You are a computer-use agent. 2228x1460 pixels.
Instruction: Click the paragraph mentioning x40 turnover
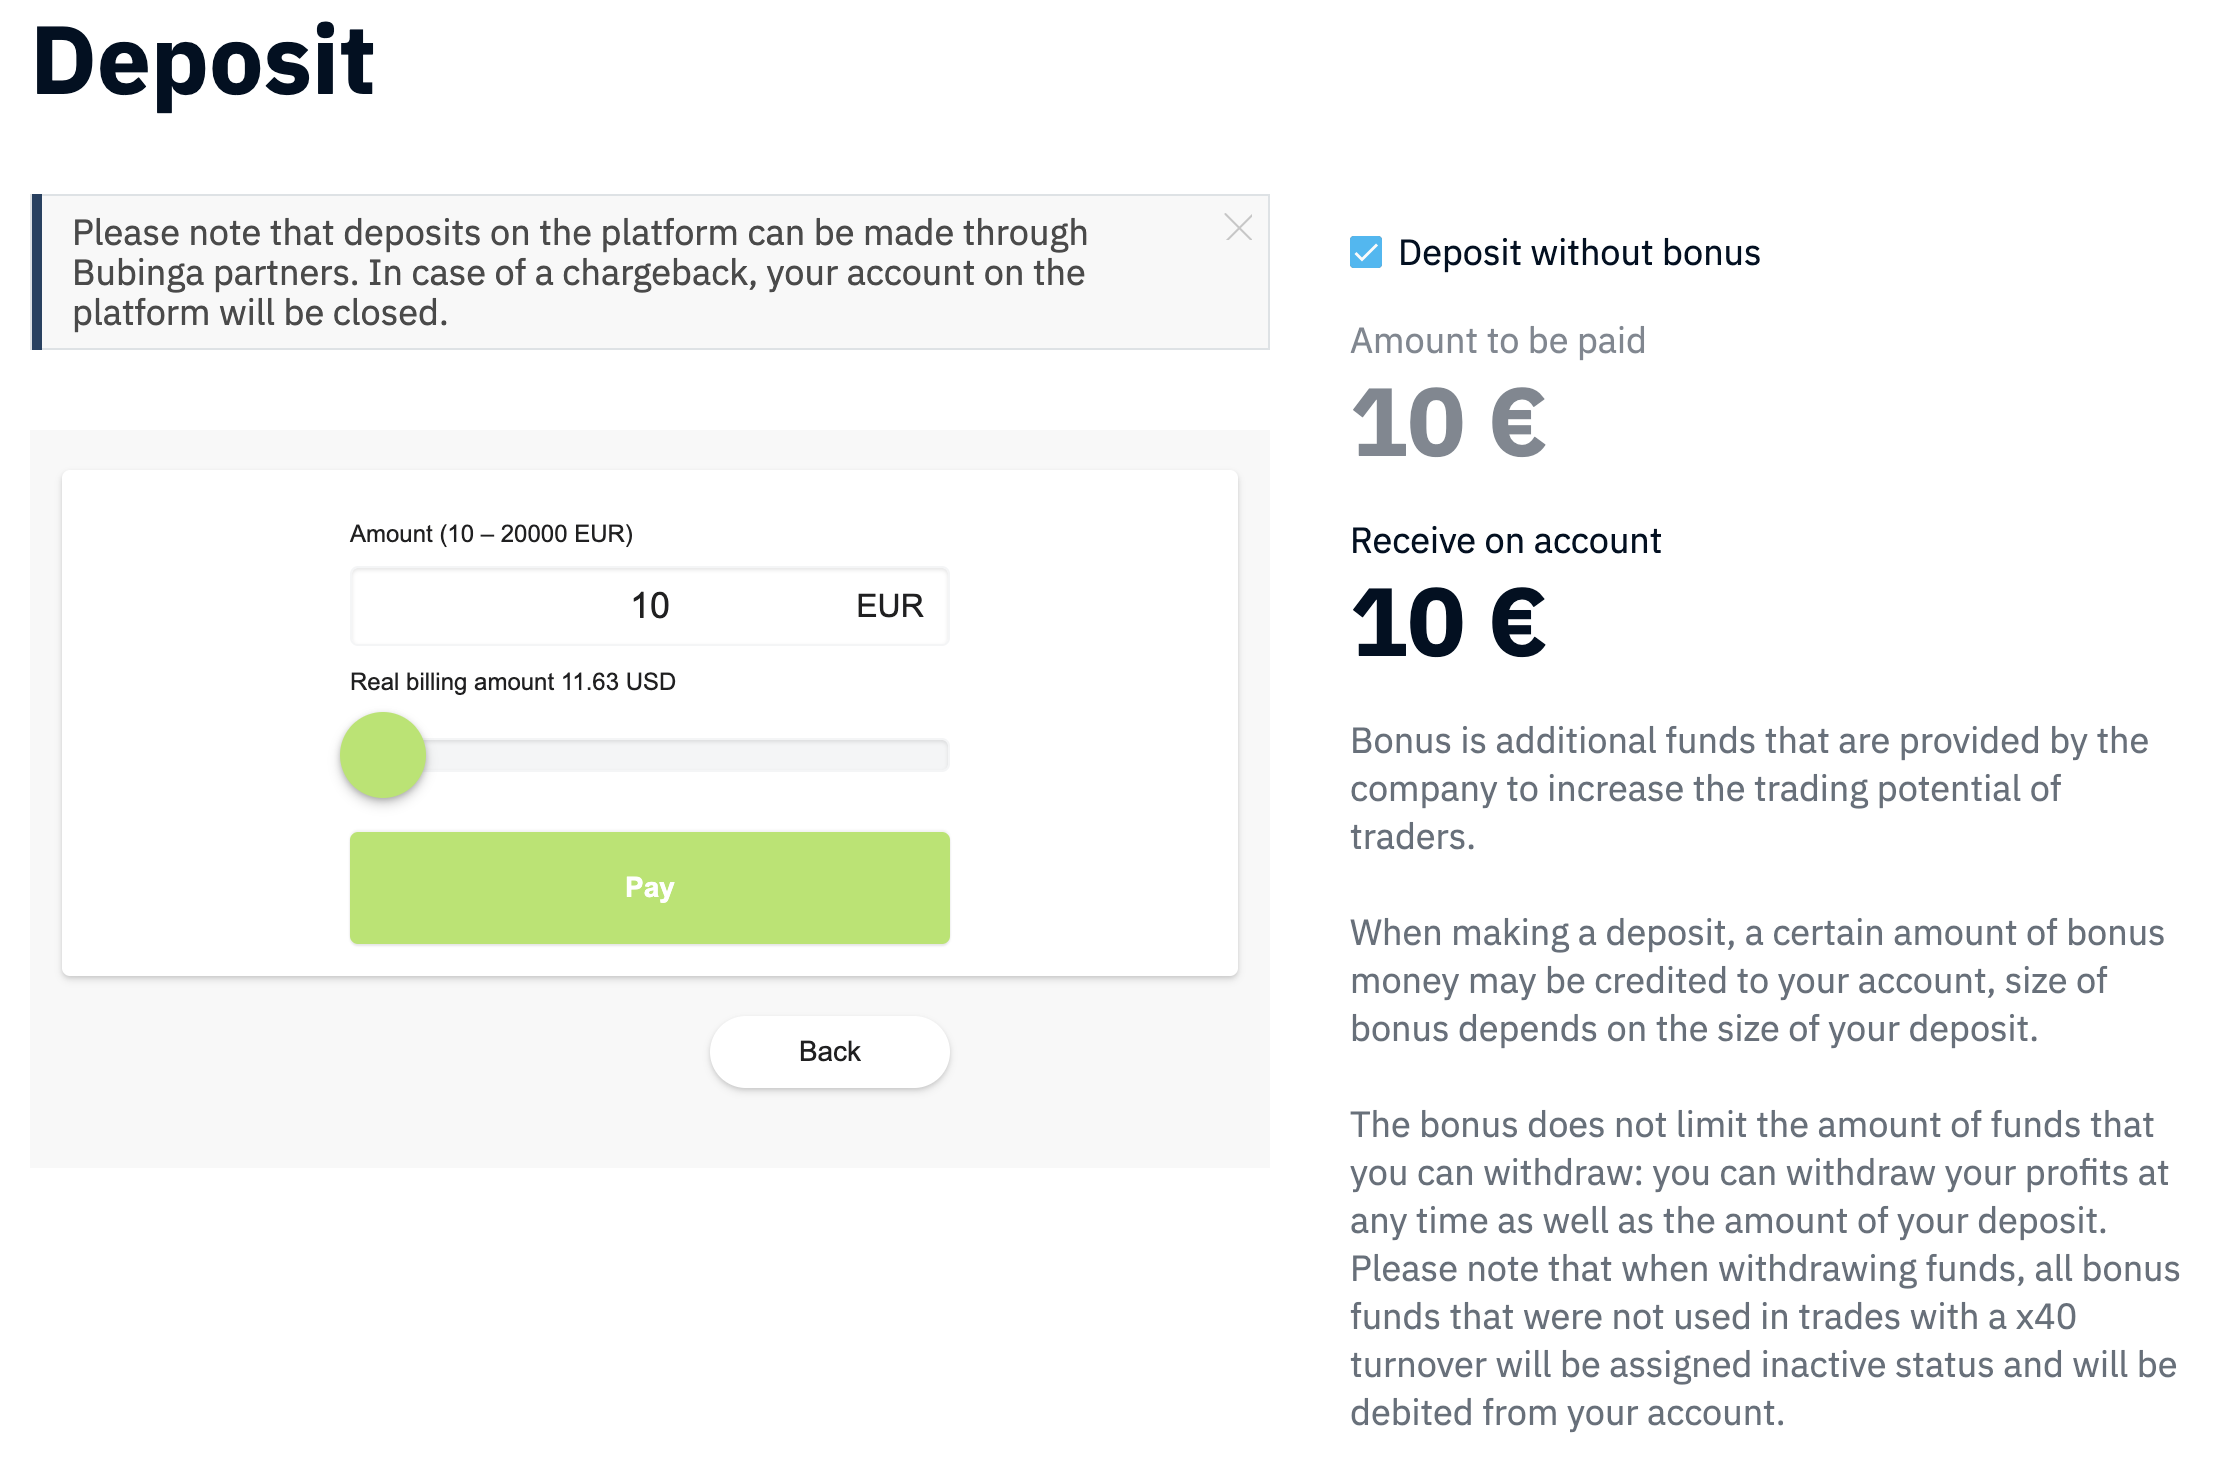1764,1268
